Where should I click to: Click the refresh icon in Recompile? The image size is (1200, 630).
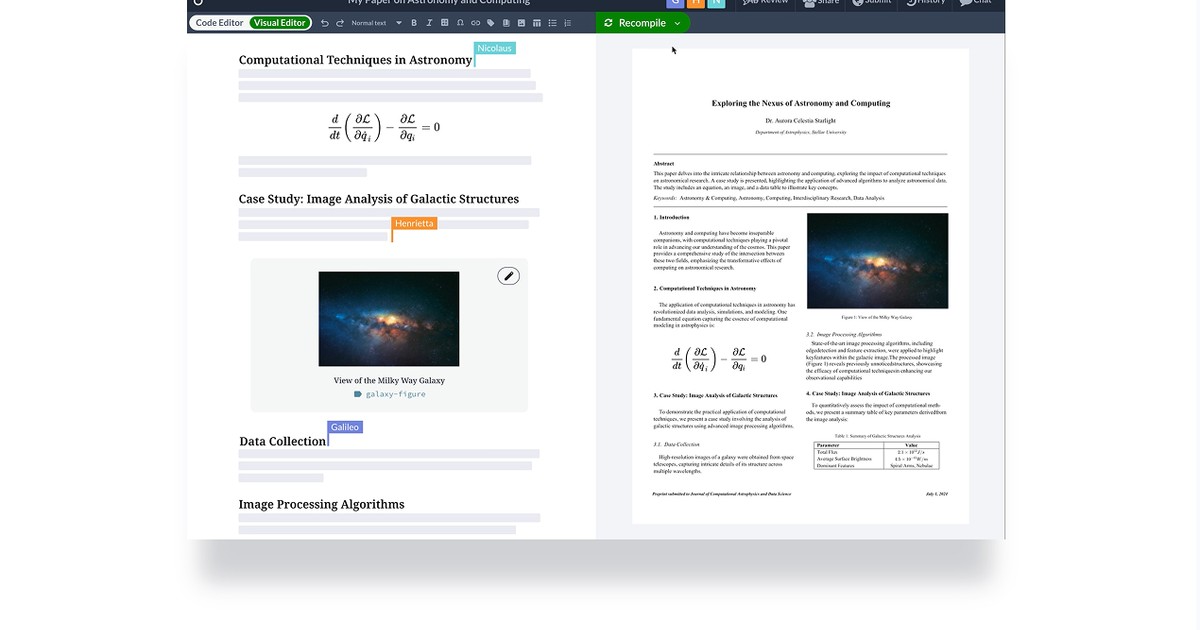point(608,23)
